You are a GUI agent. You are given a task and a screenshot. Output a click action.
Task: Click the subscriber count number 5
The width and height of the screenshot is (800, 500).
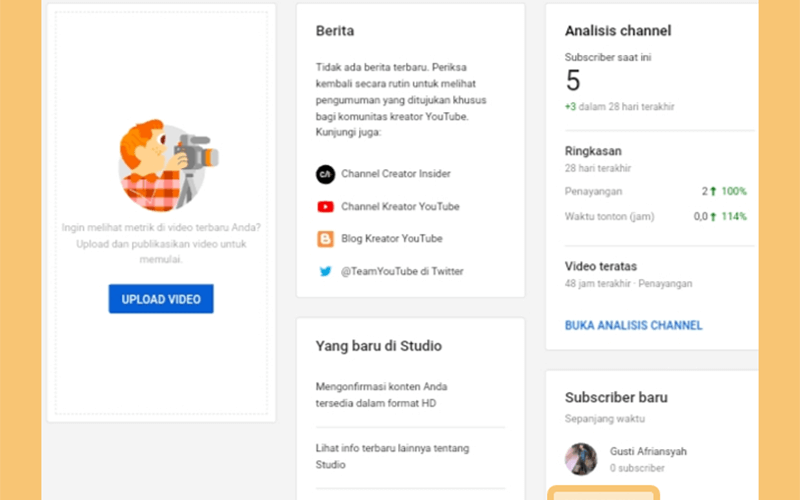tap(573, 81)
